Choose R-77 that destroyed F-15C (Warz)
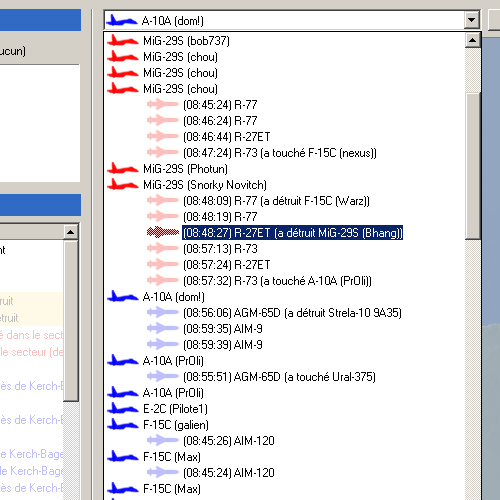Viewport: 500px width, 500px height. click(276, 201)
